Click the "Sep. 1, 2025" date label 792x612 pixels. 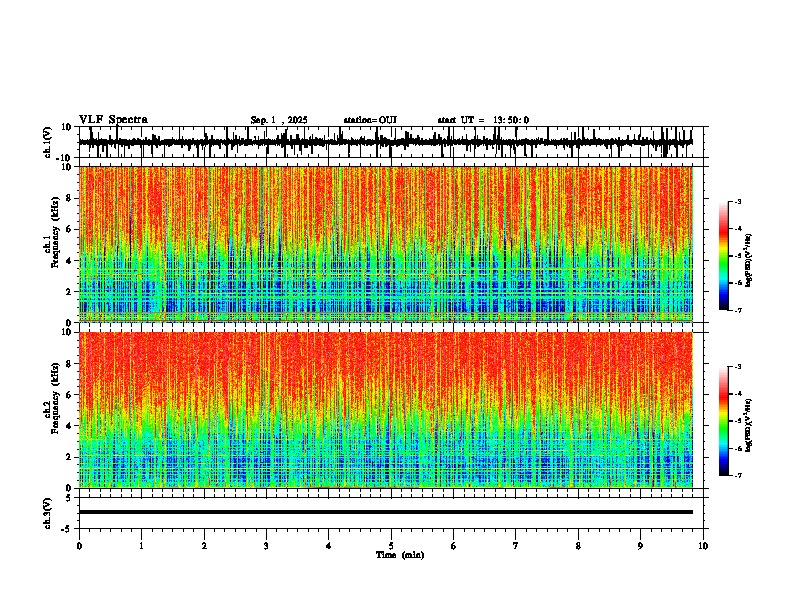point(279,120)
